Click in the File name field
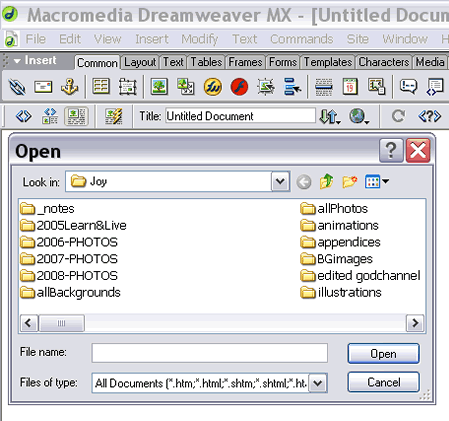449x421 pixels. (210, 353)
